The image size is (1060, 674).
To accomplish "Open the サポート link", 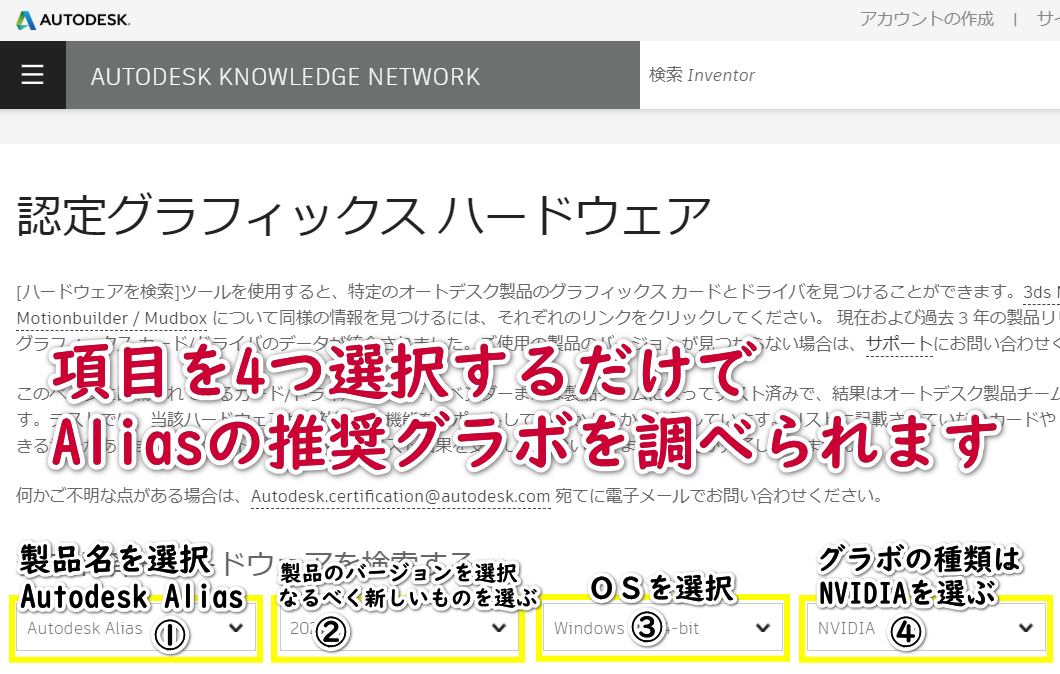I will [899, 344].
